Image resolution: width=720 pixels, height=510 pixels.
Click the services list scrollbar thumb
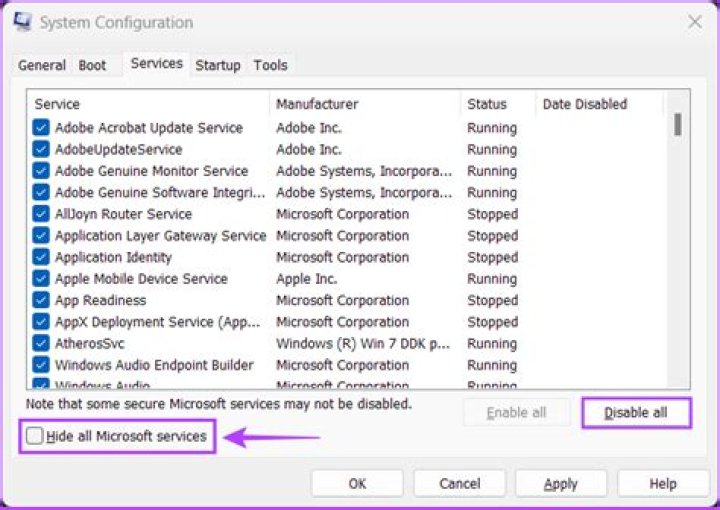[x=678, y=124]
